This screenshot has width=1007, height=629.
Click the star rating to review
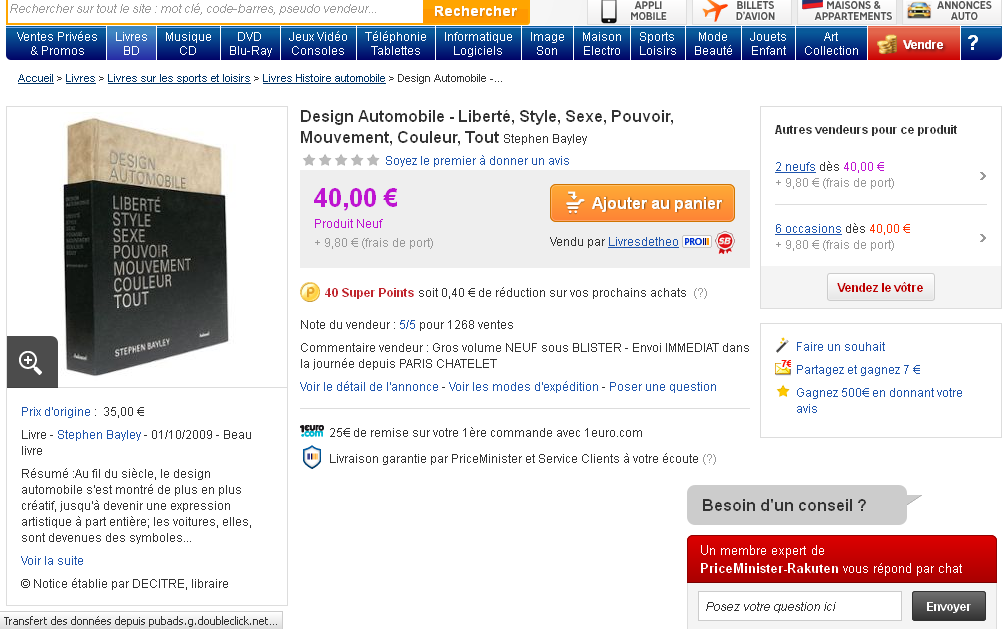[341, 160]
